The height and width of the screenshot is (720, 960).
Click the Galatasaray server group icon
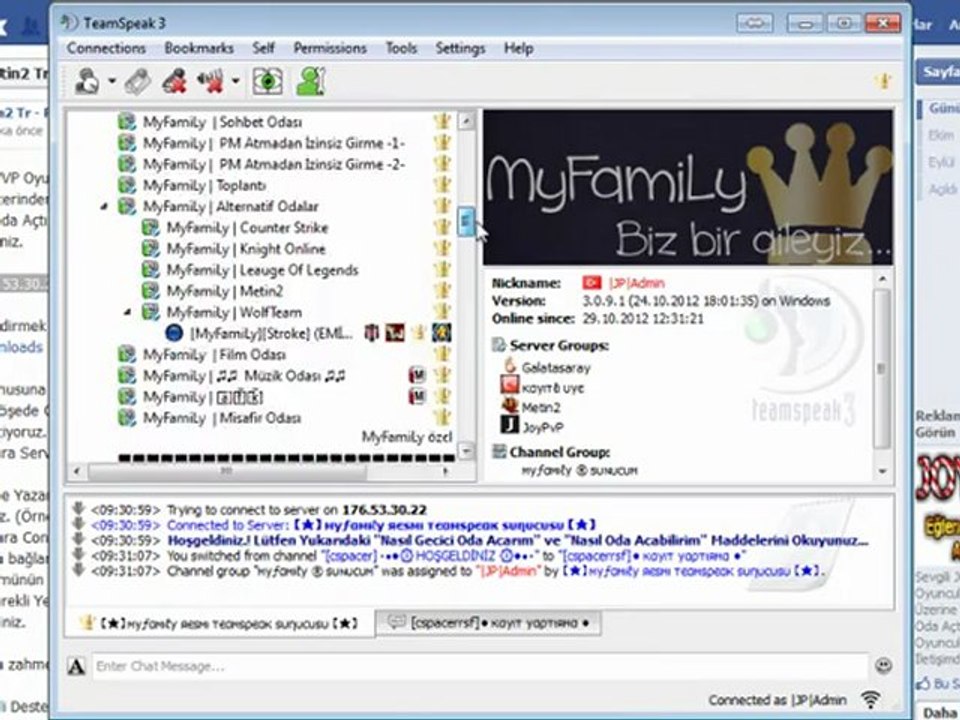509,366
